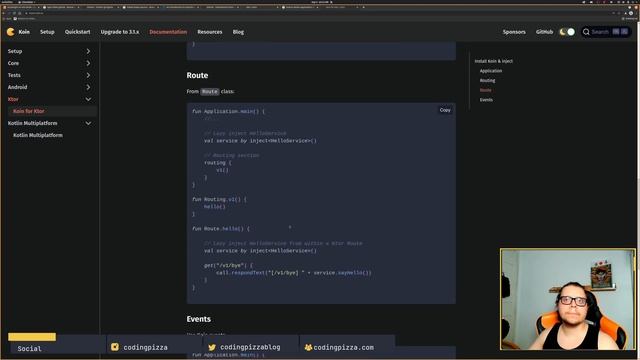Open the Sponsors link
Image resolution: width=640 pixels, height=360 pixels.
pyautogui.click(x=514, y=32)
